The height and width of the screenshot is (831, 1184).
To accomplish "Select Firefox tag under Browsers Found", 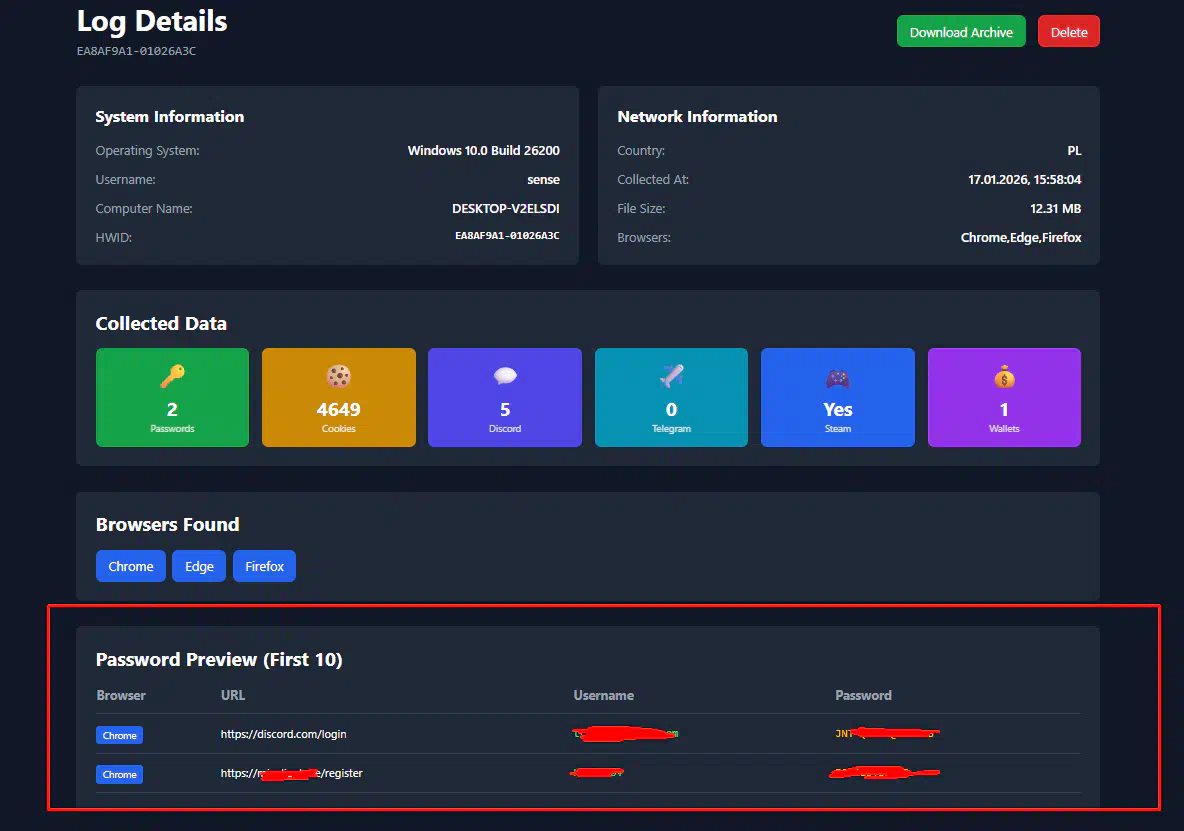I will coord(264,566).
